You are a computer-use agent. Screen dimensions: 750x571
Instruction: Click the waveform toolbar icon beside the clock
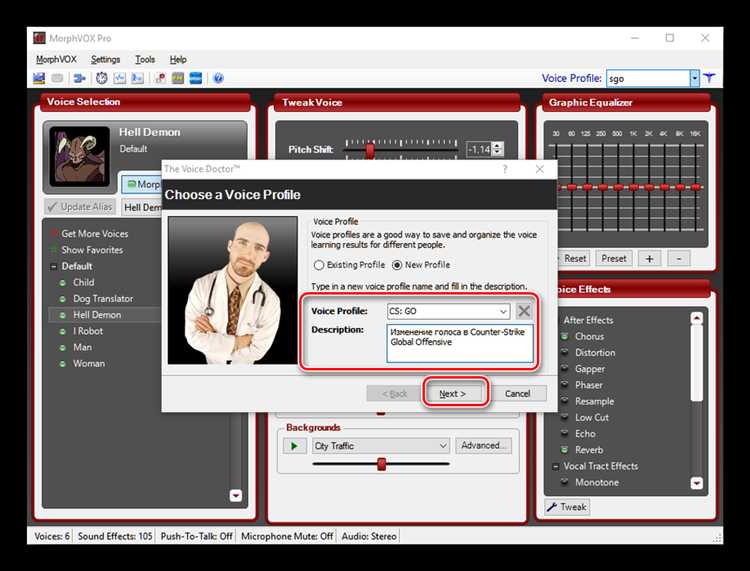[120, 78]
